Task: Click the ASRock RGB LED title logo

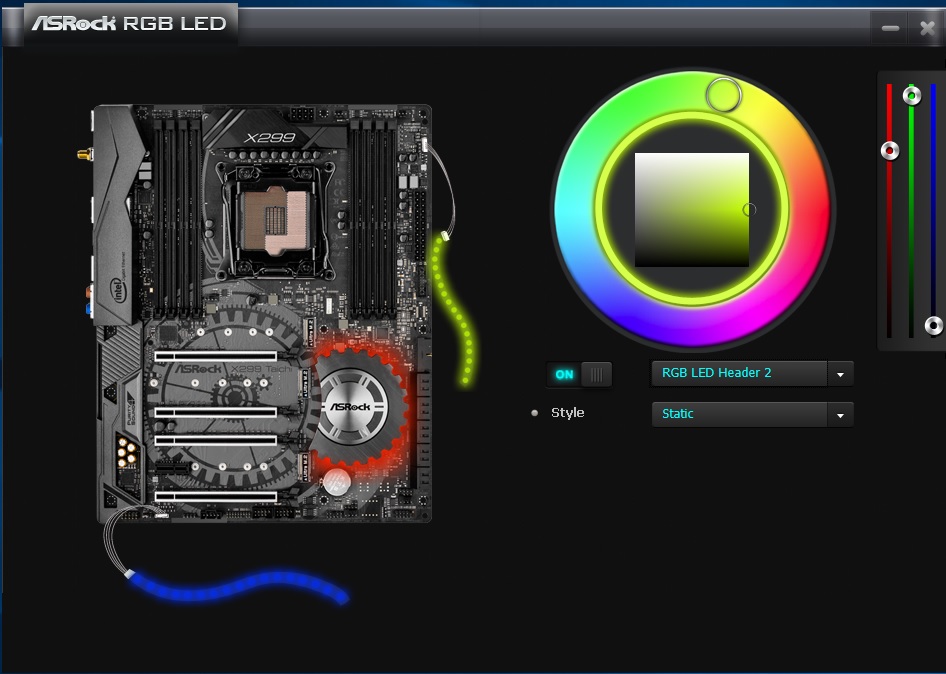Action: 129,24
